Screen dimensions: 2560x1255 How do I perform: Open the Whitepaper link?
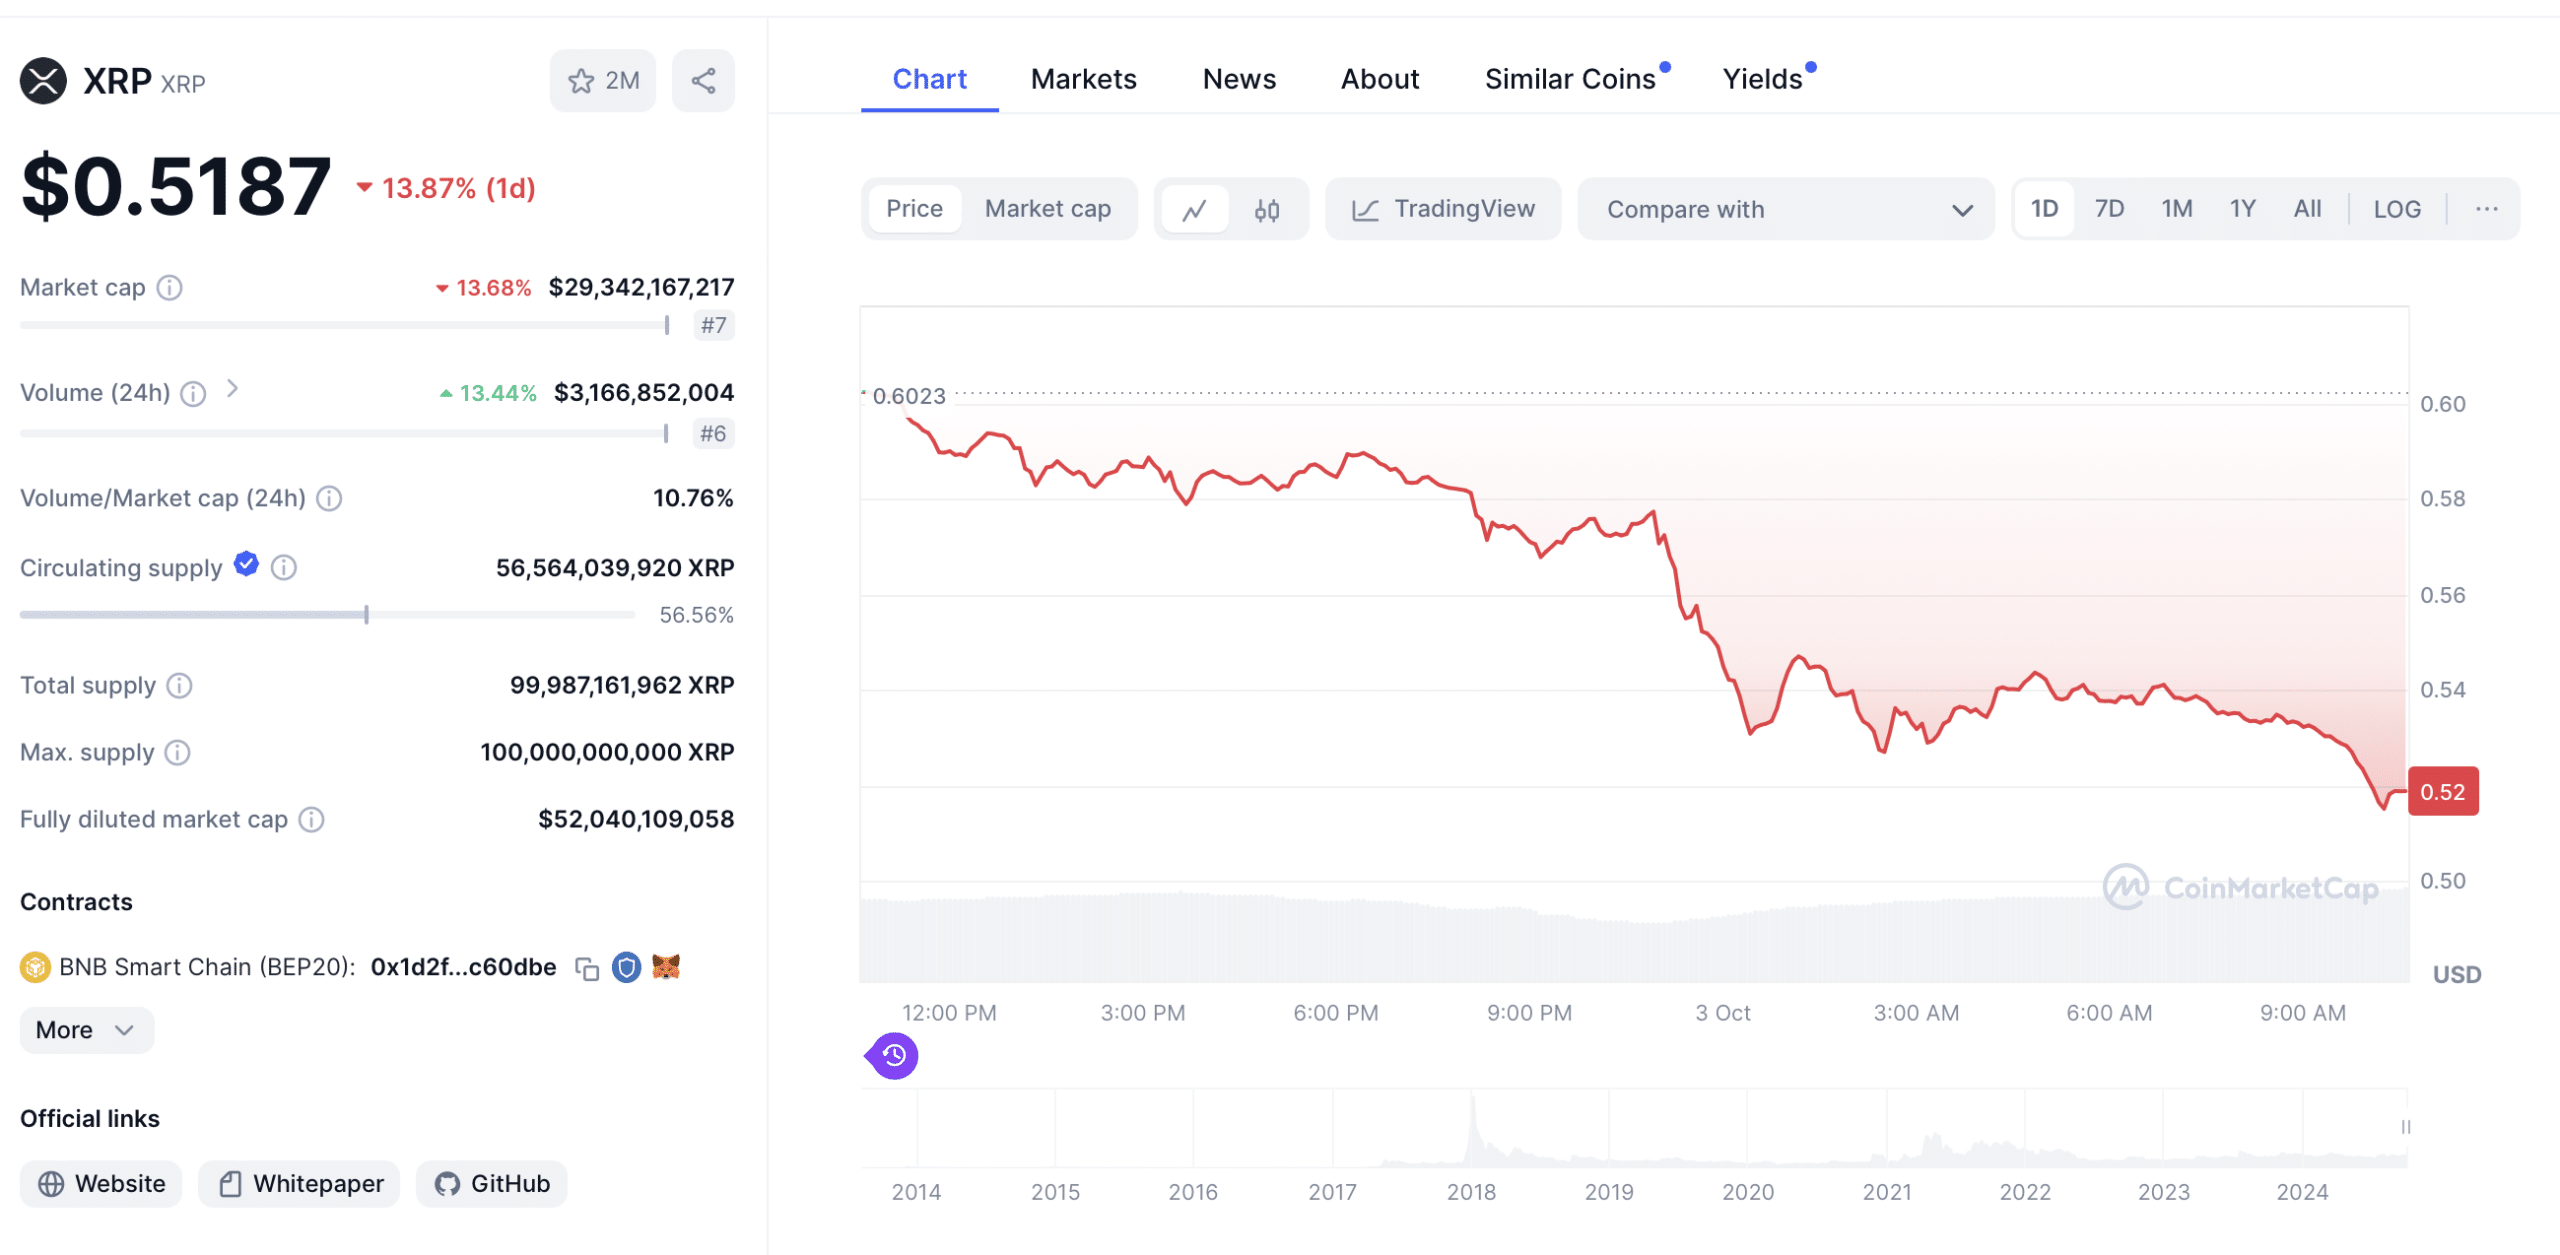tap(299, 1185)
